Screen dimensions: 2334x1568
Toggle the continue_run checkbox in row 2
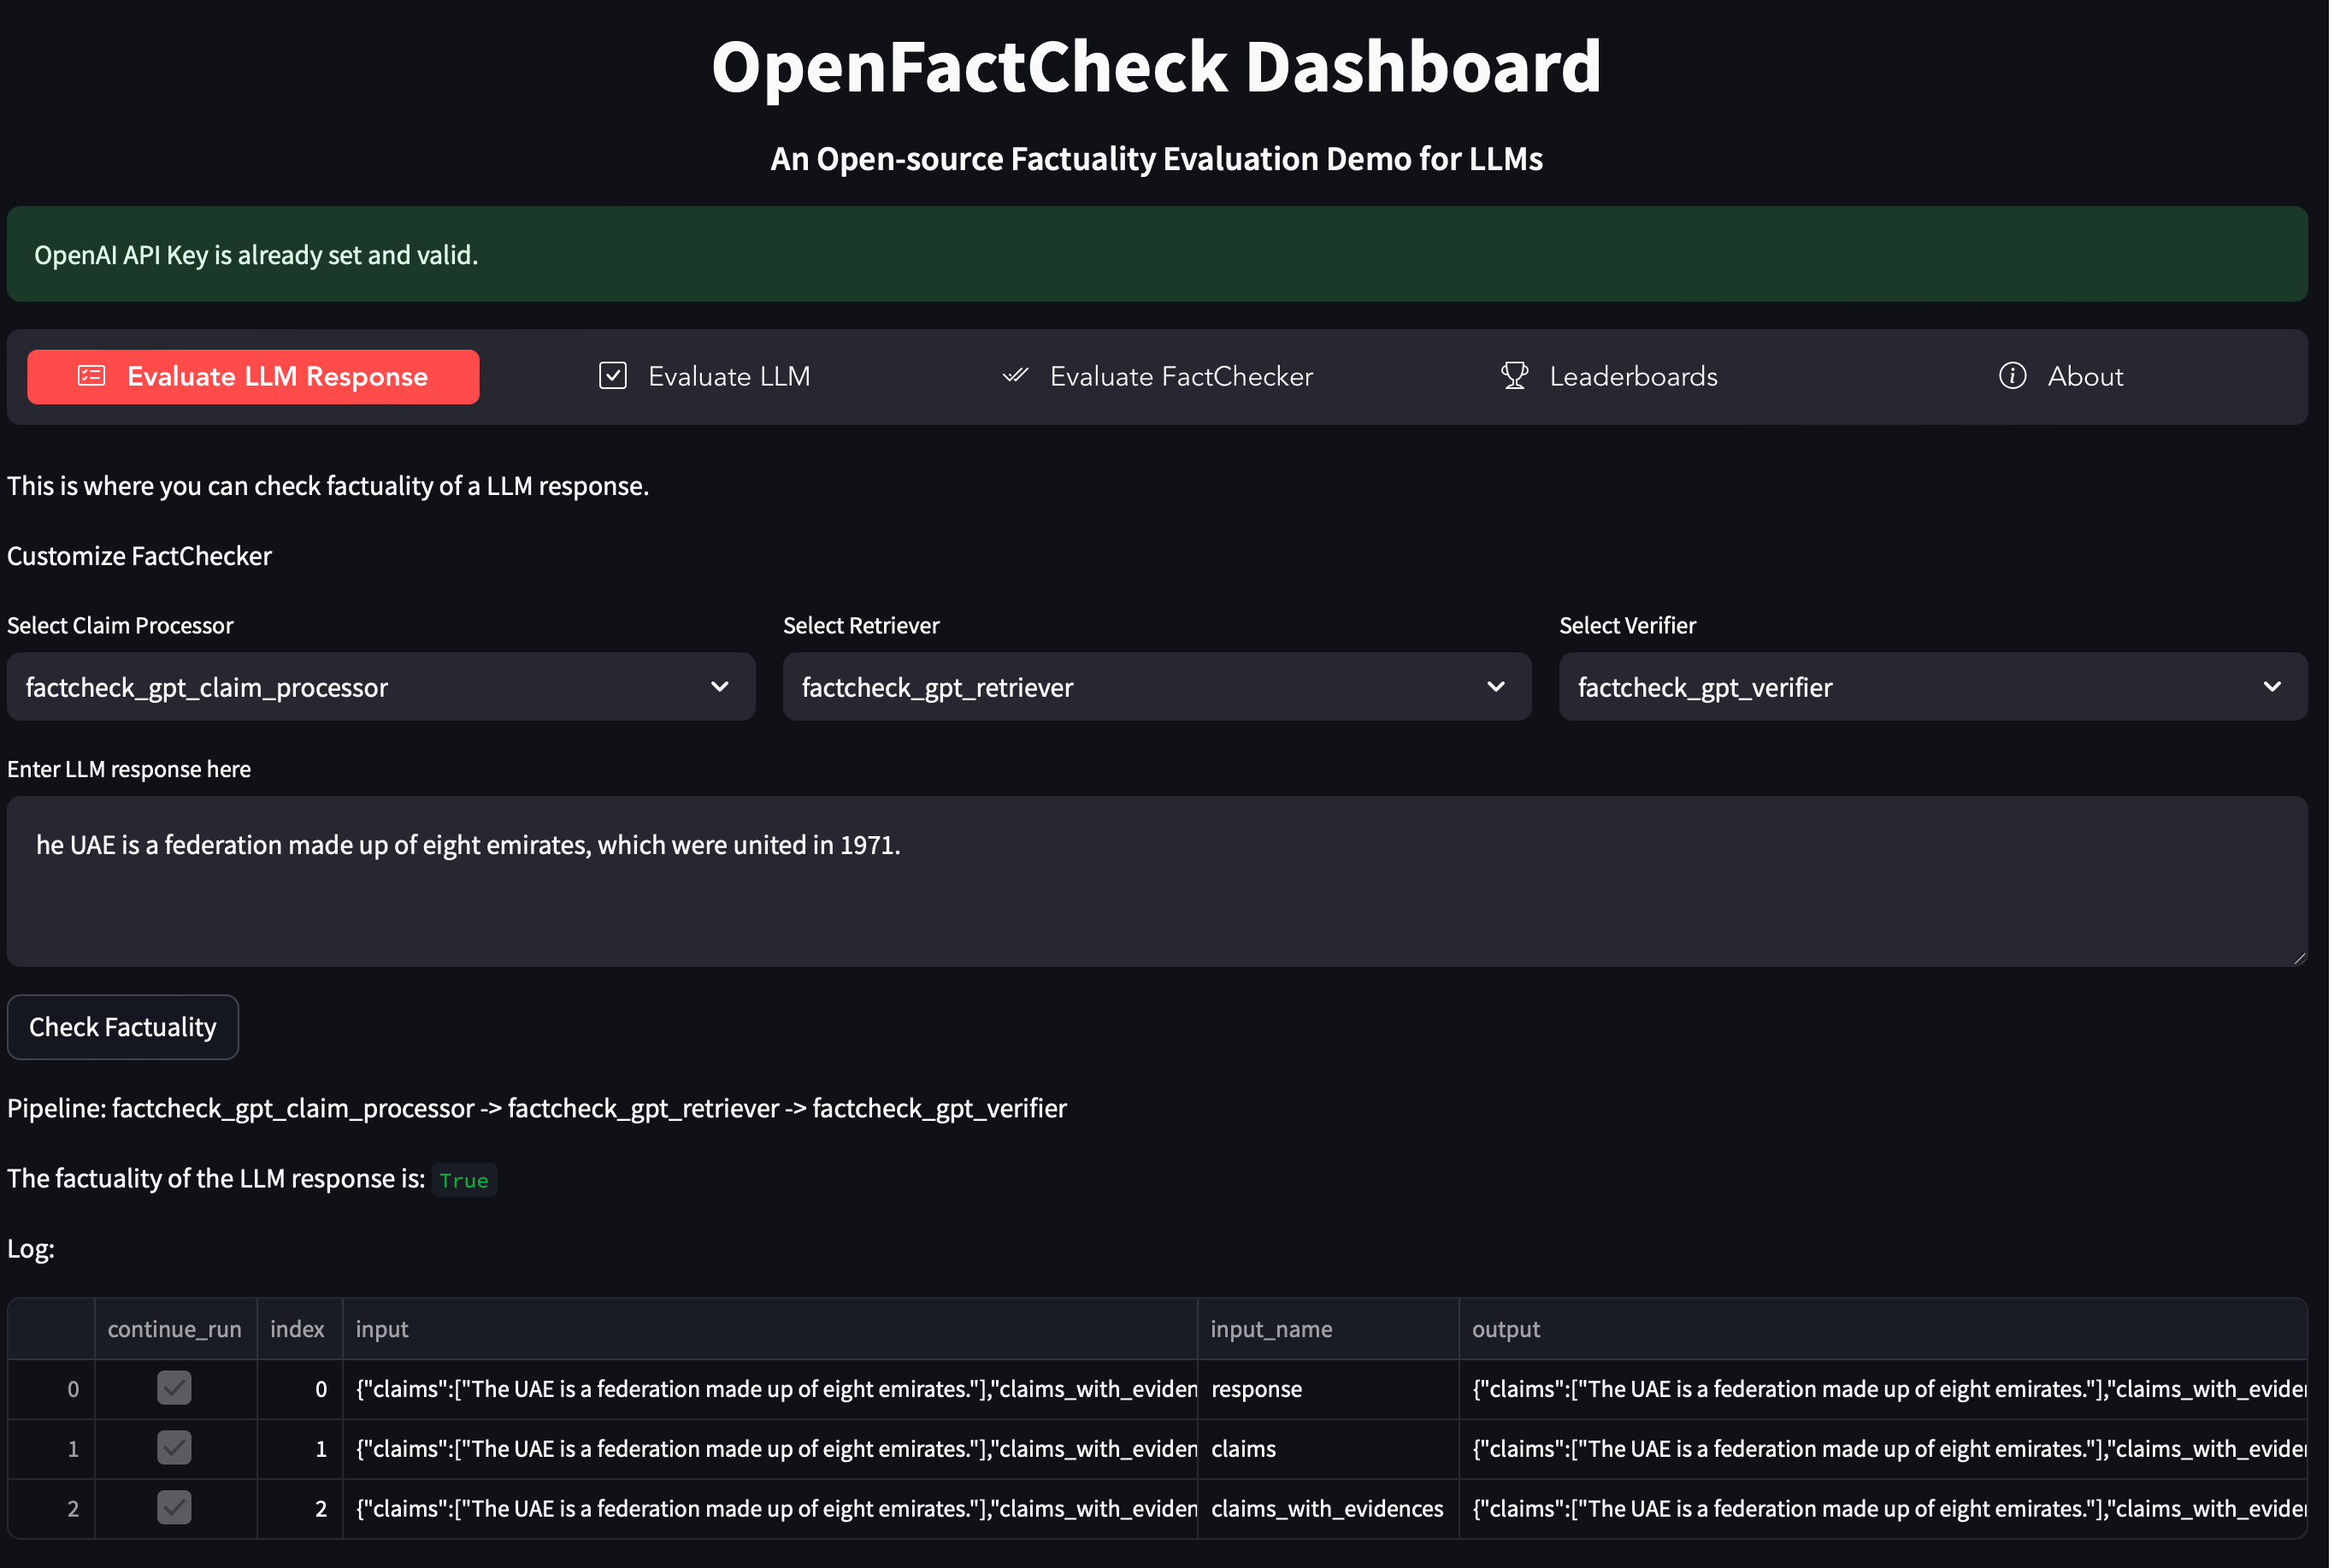click(x=174, y=1509)
